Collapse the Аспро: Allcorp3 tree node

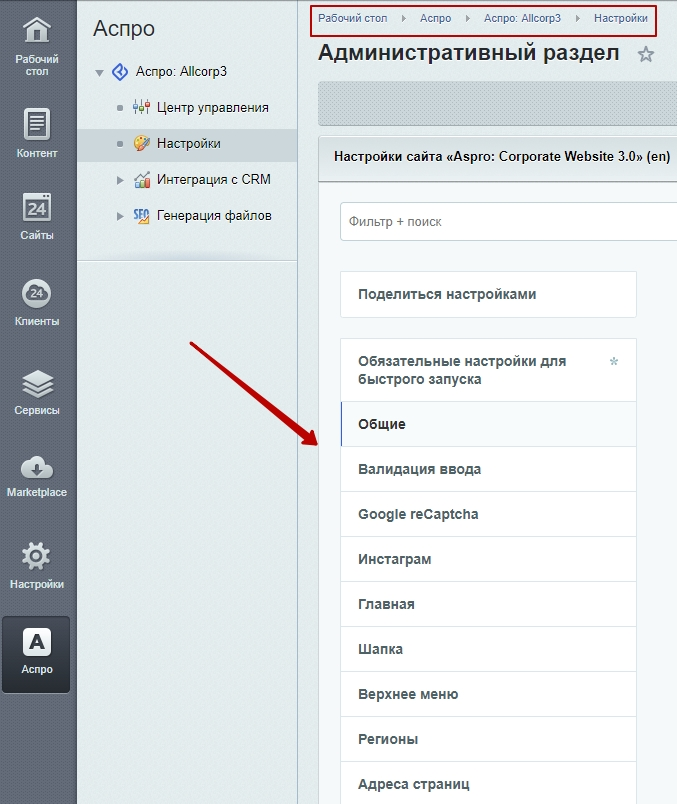coord(99,72)
